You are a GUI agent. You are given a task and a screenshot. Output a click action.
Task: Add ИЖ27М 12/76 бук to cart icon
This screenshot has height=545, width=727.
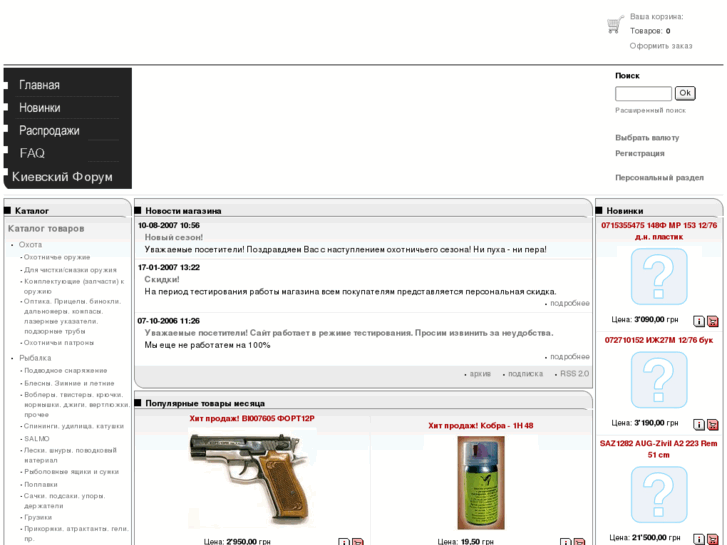713,424
